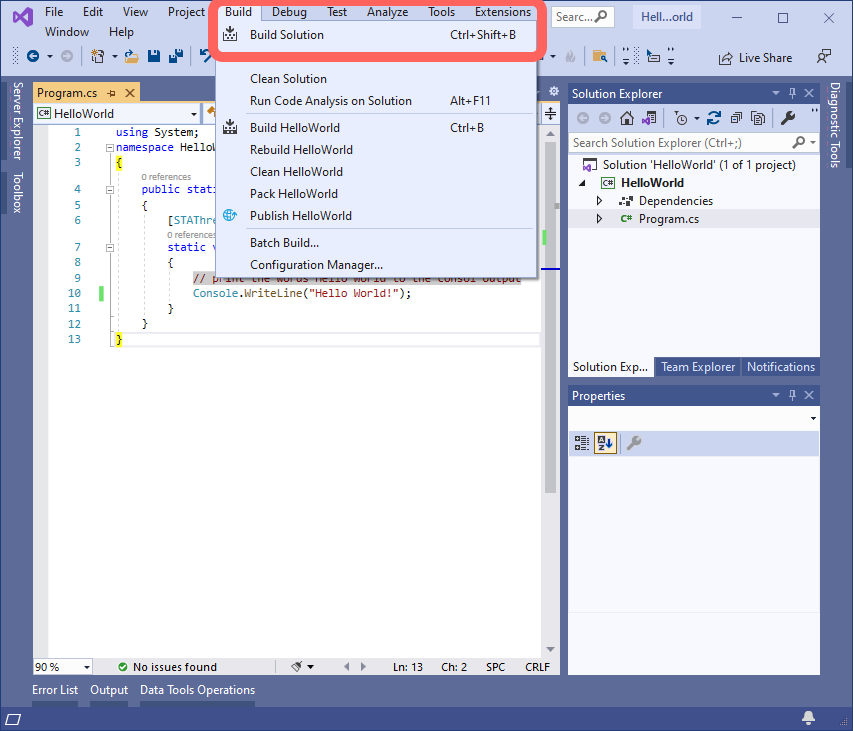Open the HelloWorld project combo box
The height and width of the screenshot is (731, 853).
tap(118, 114)
